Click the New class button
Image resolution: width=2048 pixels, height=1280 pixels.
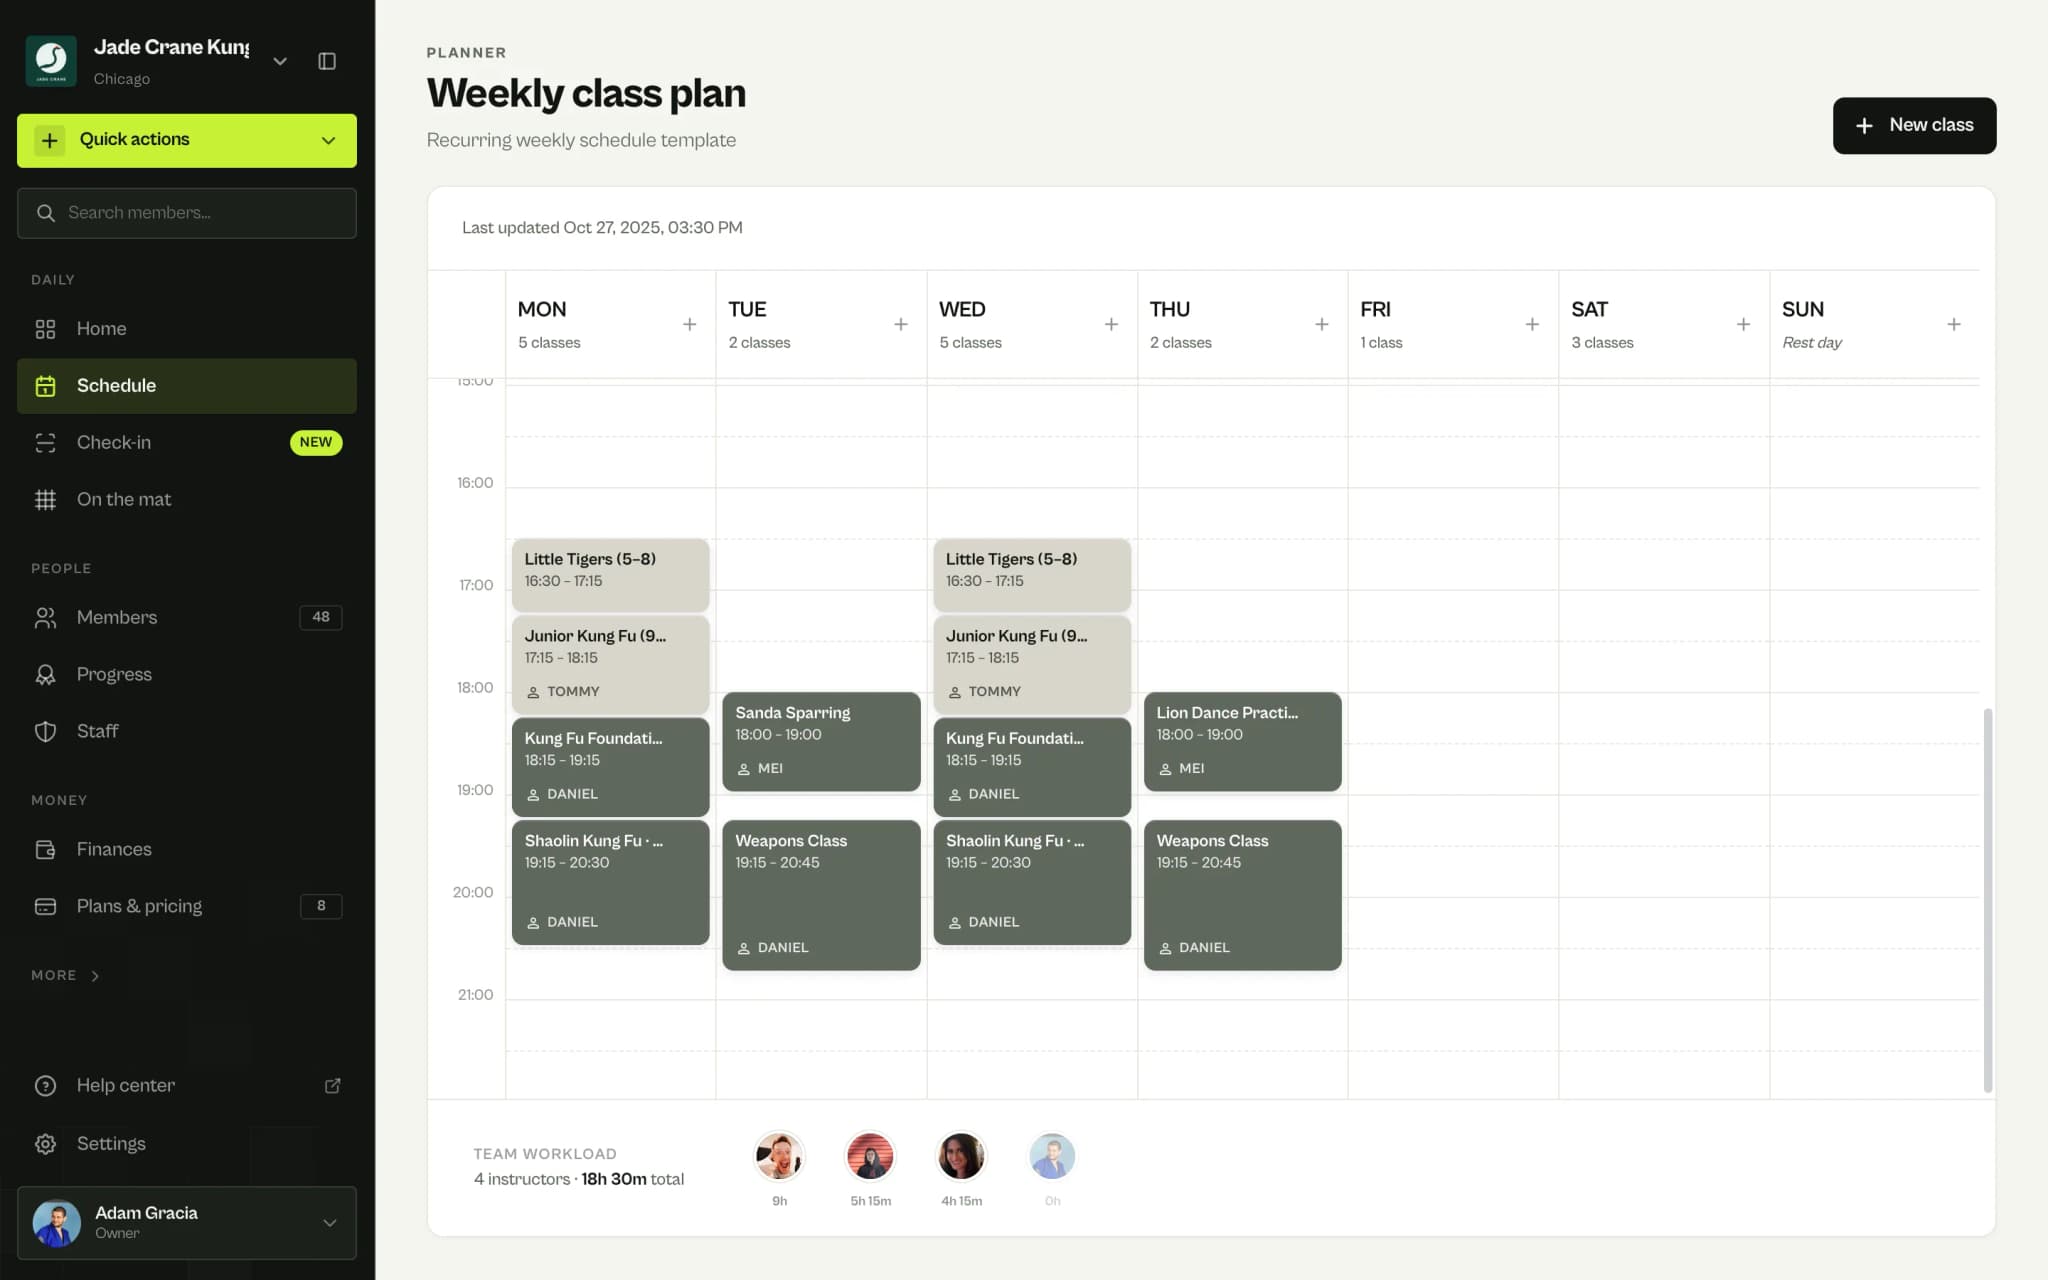(1914, 125)
